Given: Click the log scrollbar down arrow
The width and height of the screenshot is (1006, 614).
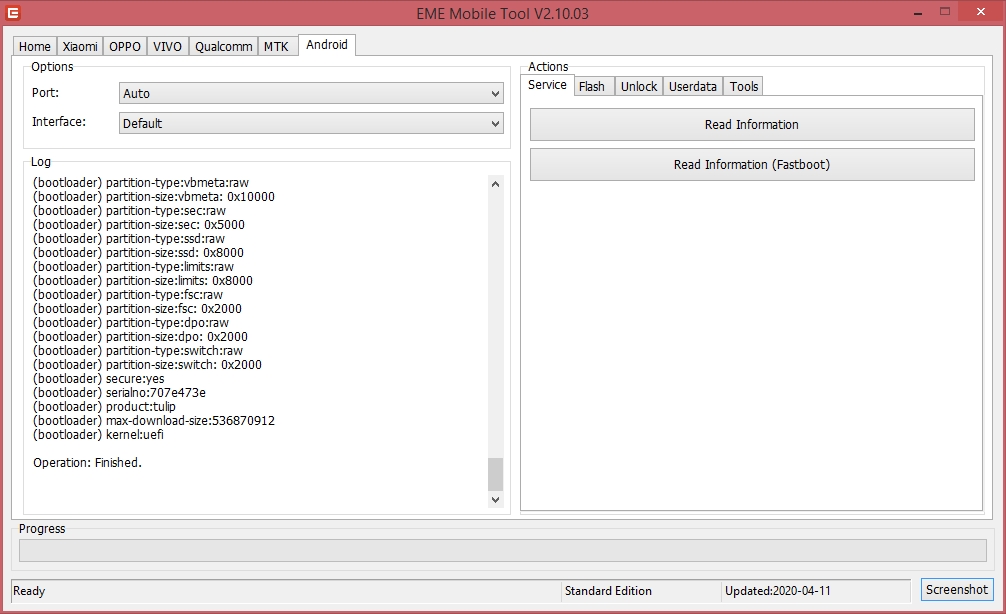Looking at the screenshot, I should (495, 499).
